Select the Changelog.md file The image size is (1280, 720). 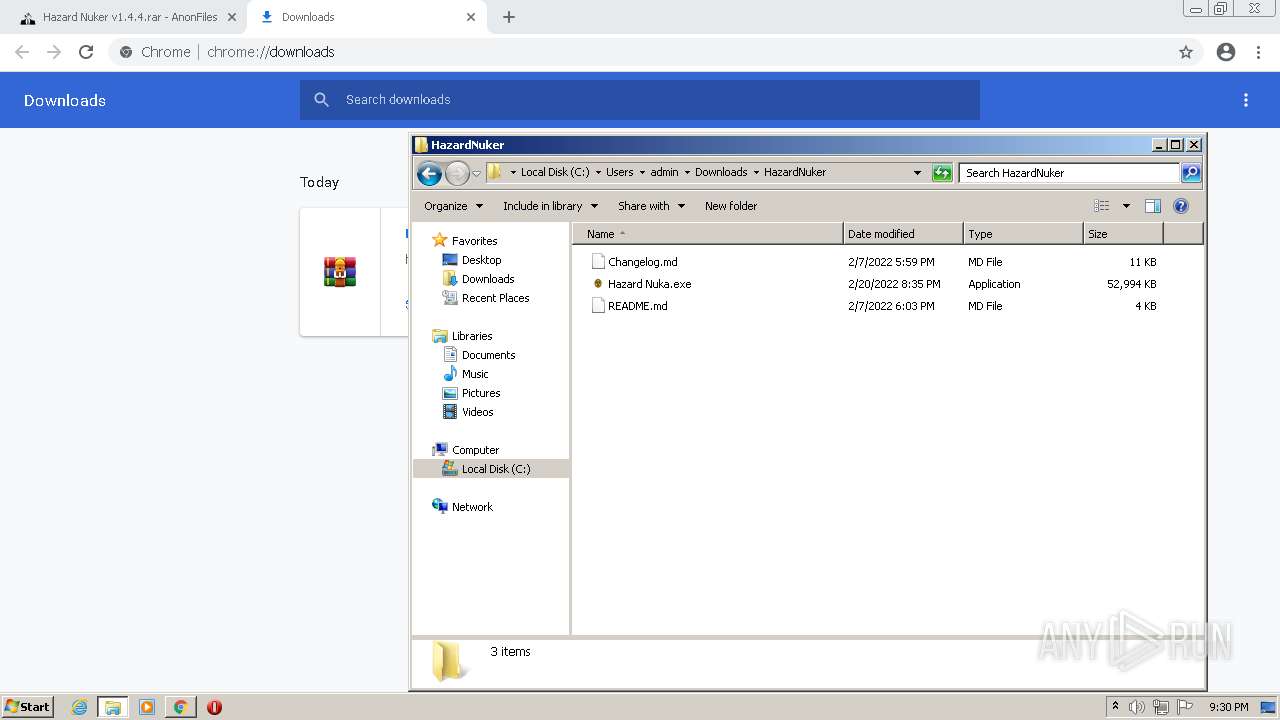[642, 262]
